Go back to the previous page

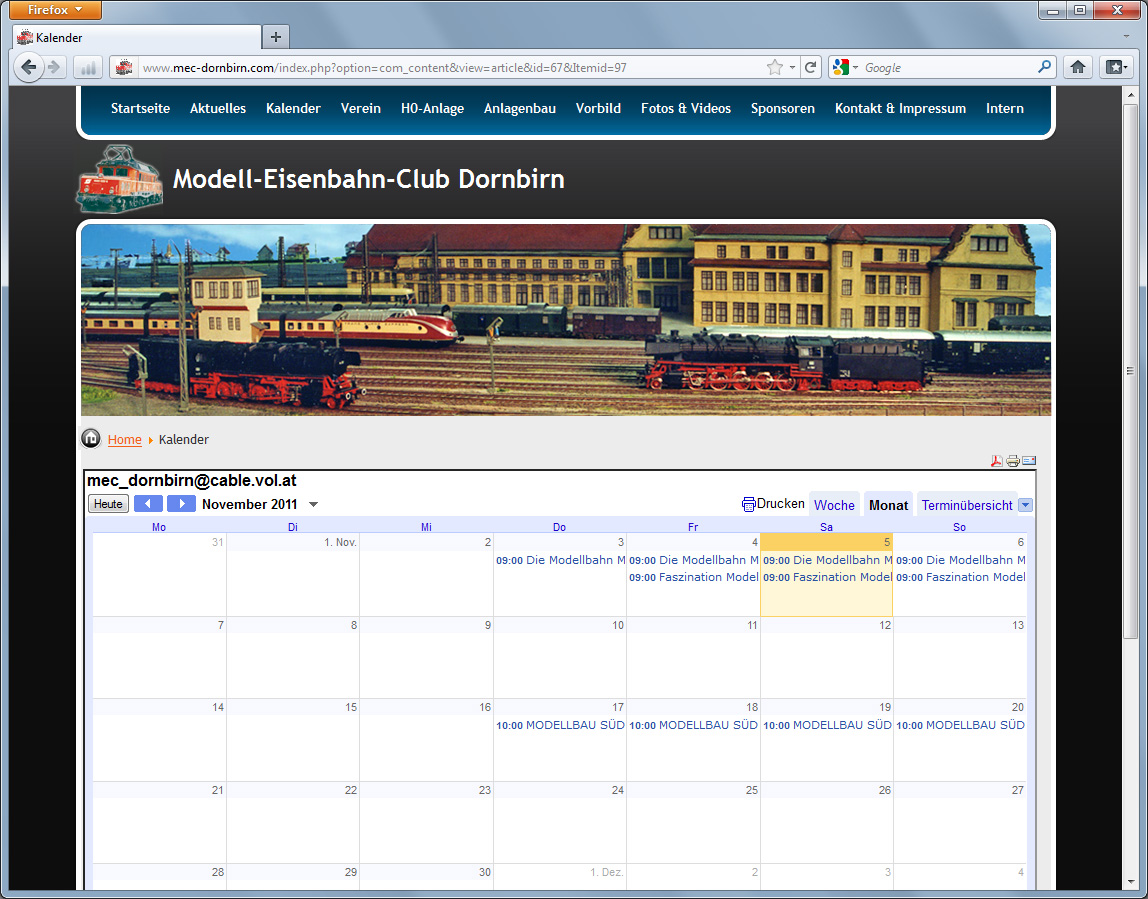point(29,67)
